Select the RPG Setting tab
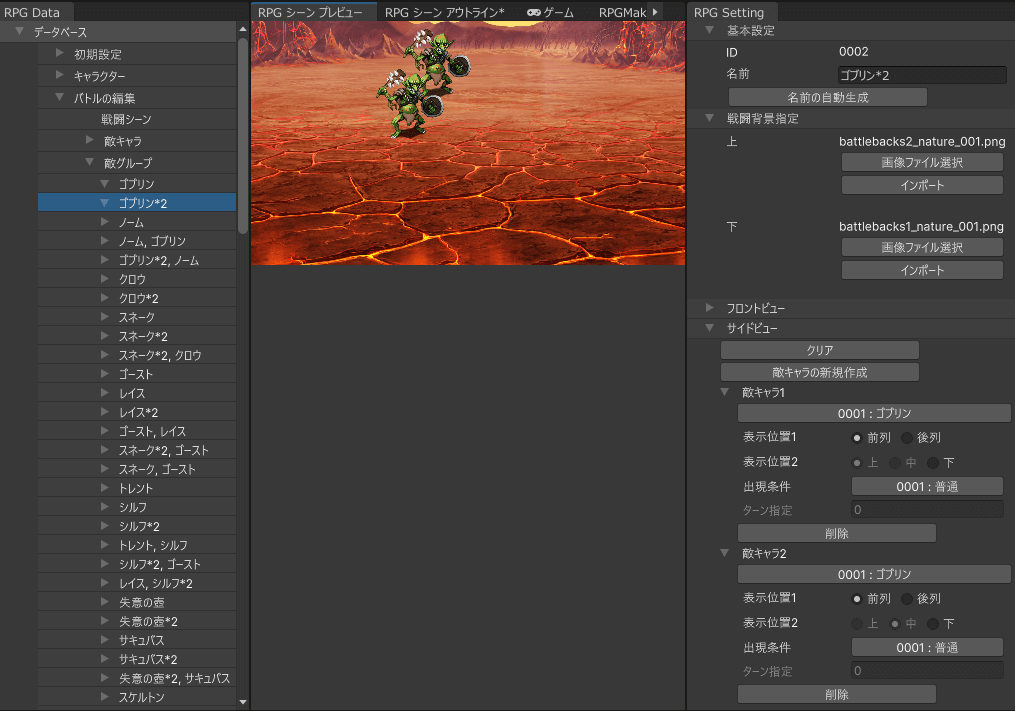 pos(729,12)
